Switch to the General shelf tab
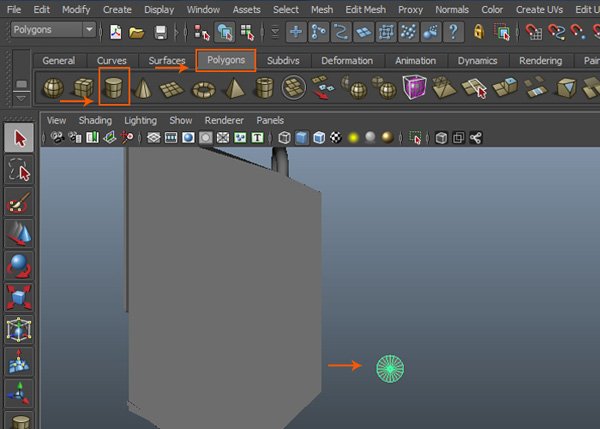The width and height of the screenshot is (600, 429). pos(59,60)
